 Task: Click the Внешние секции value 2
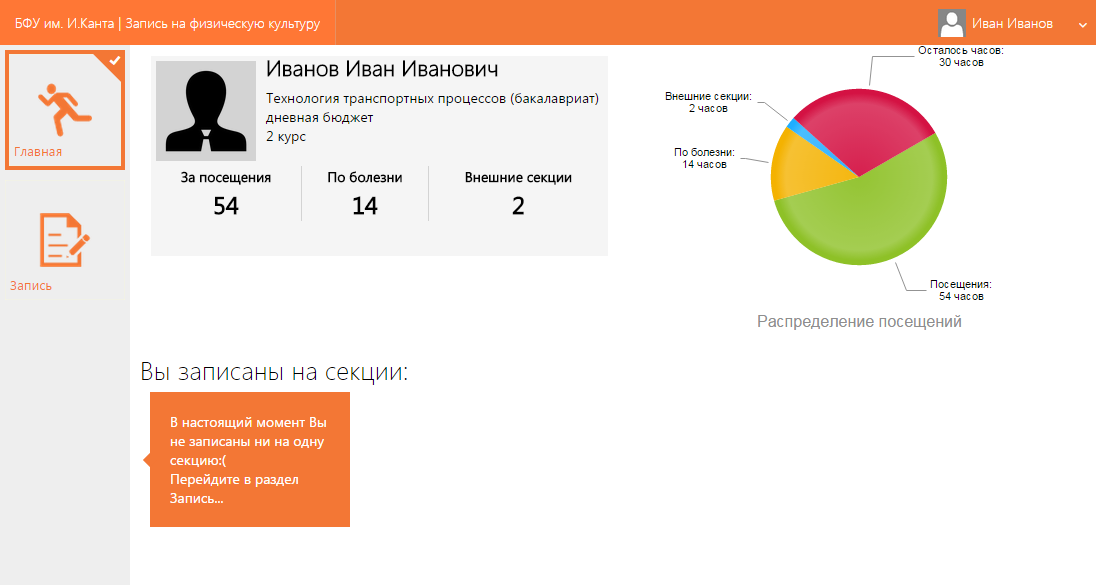pos(518,206)
